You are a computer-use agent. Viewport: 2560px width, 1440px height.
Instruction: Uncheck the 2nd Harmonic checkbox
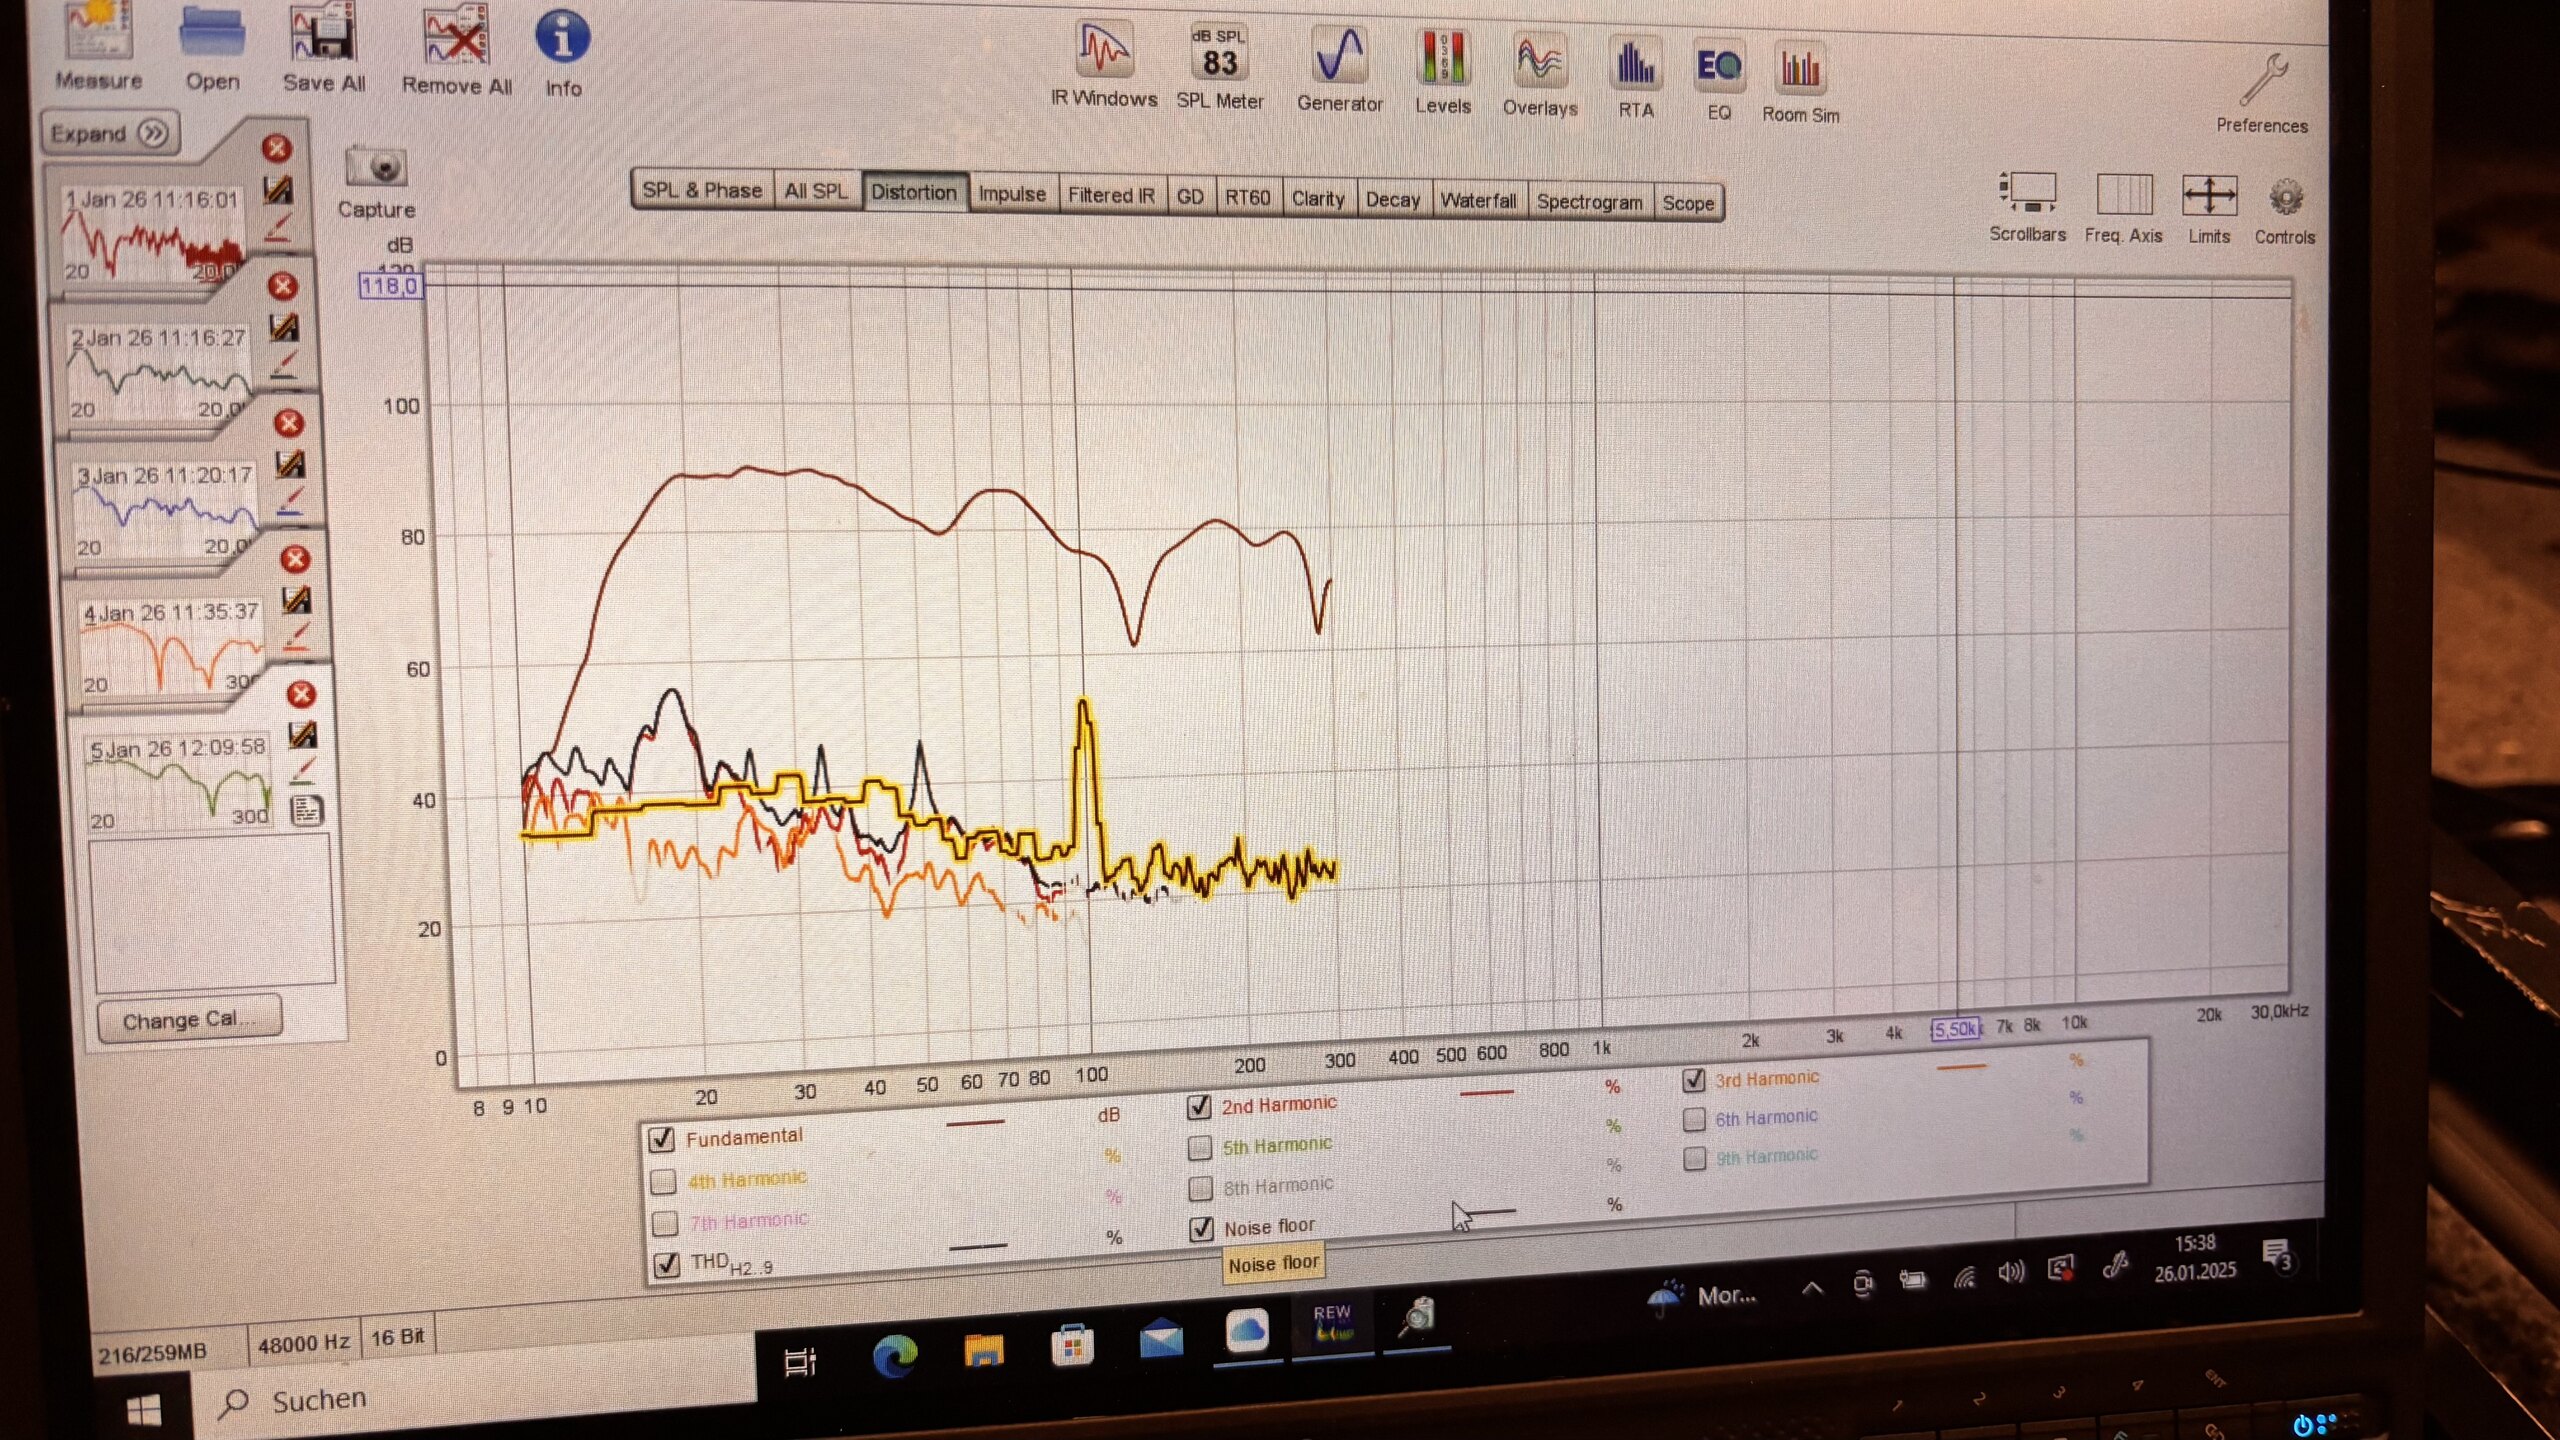[1199, 1107]
